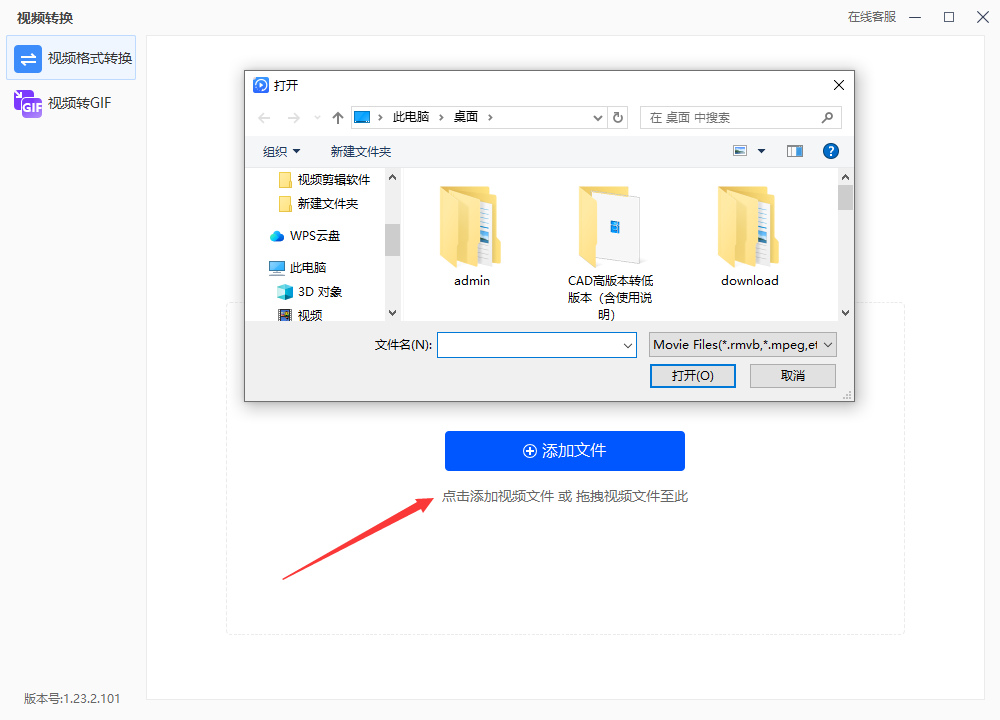
Task: Click the 打开 dialog app icon
Action: pos(261,85)
